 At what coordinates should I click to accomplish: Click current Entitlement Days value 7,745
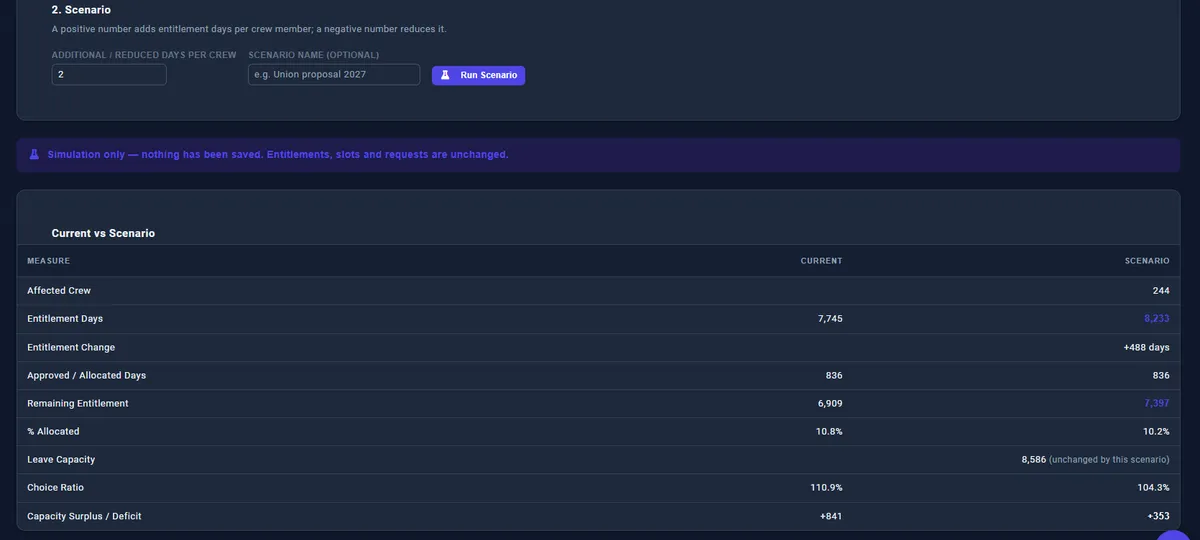pos(830,319)
